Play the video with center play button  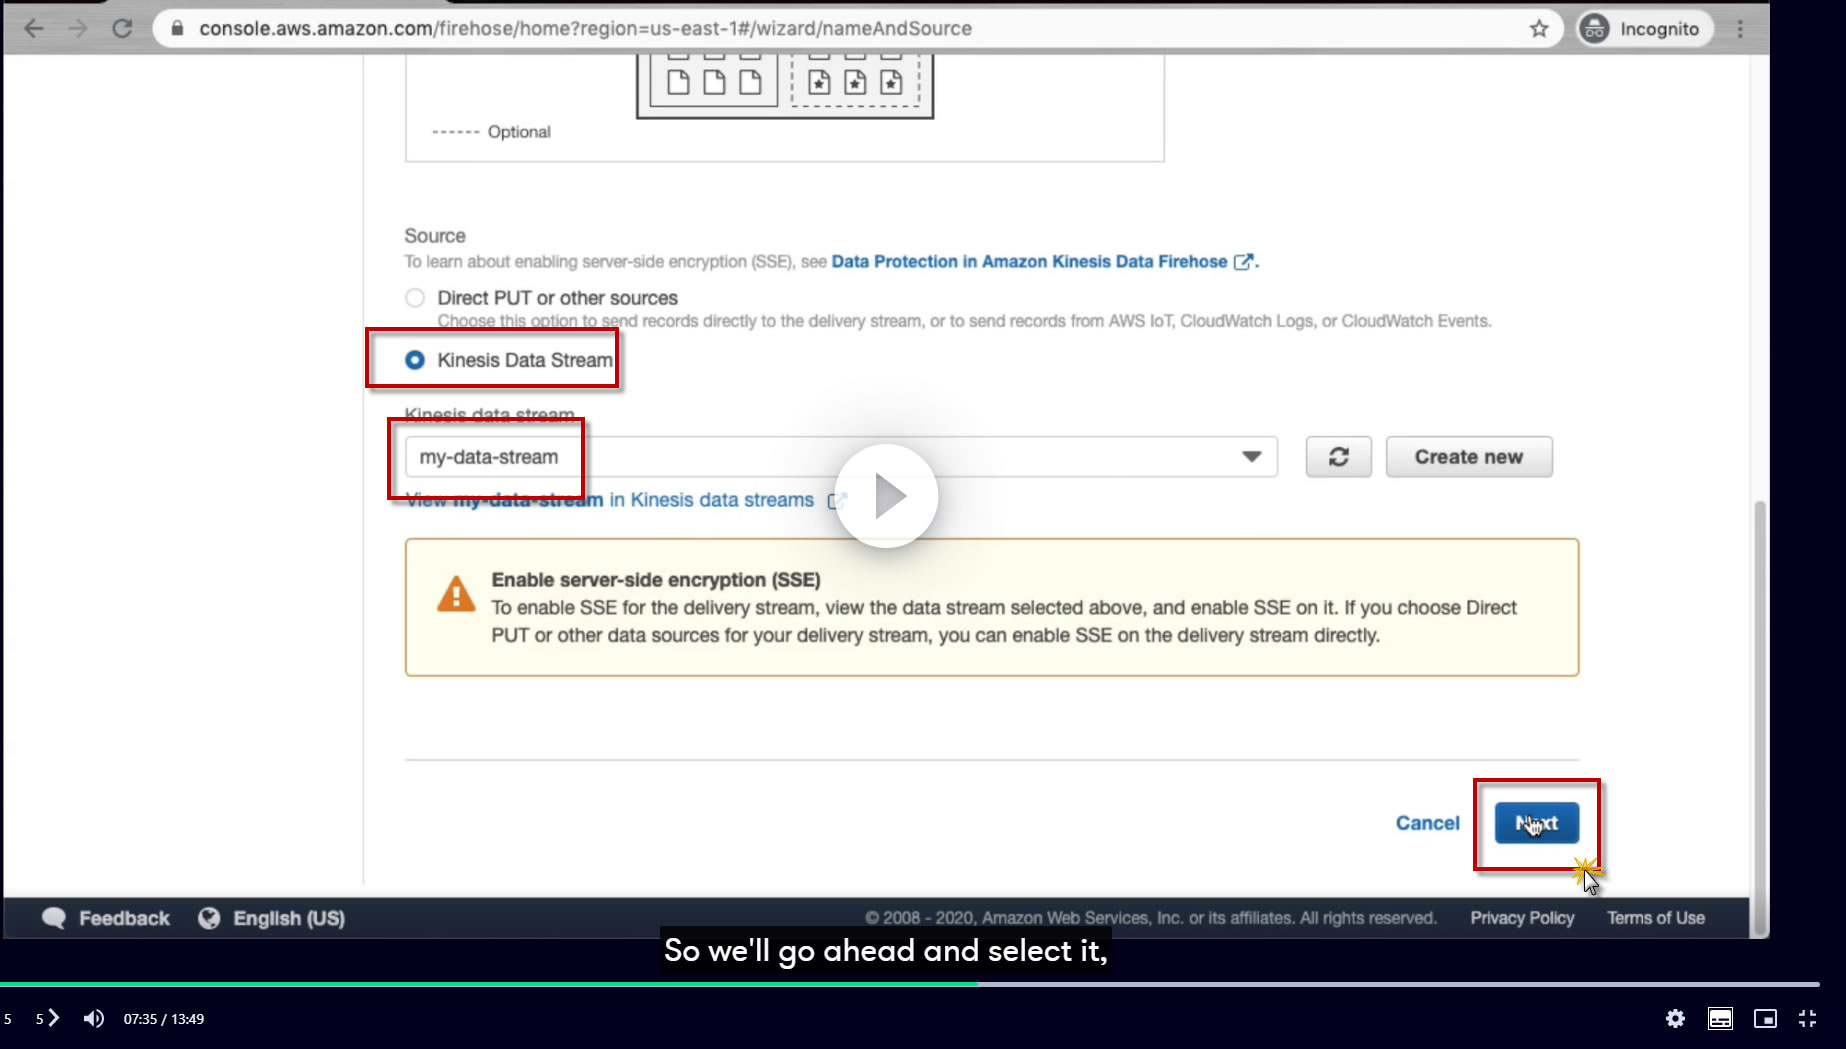(x=886, y=496)
